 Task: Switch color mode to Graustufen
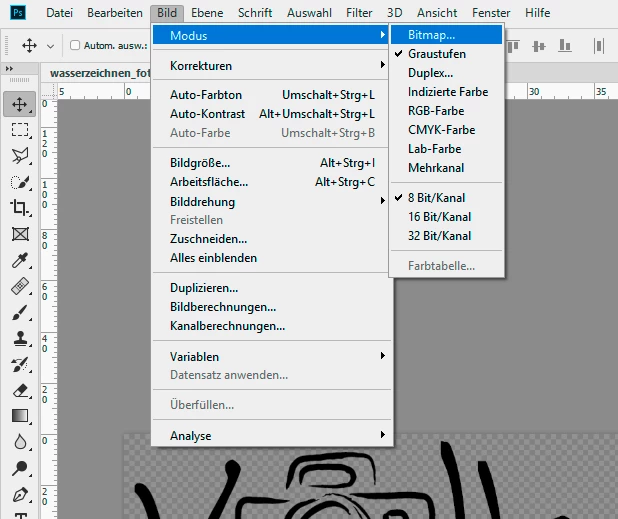coord(447,54)
